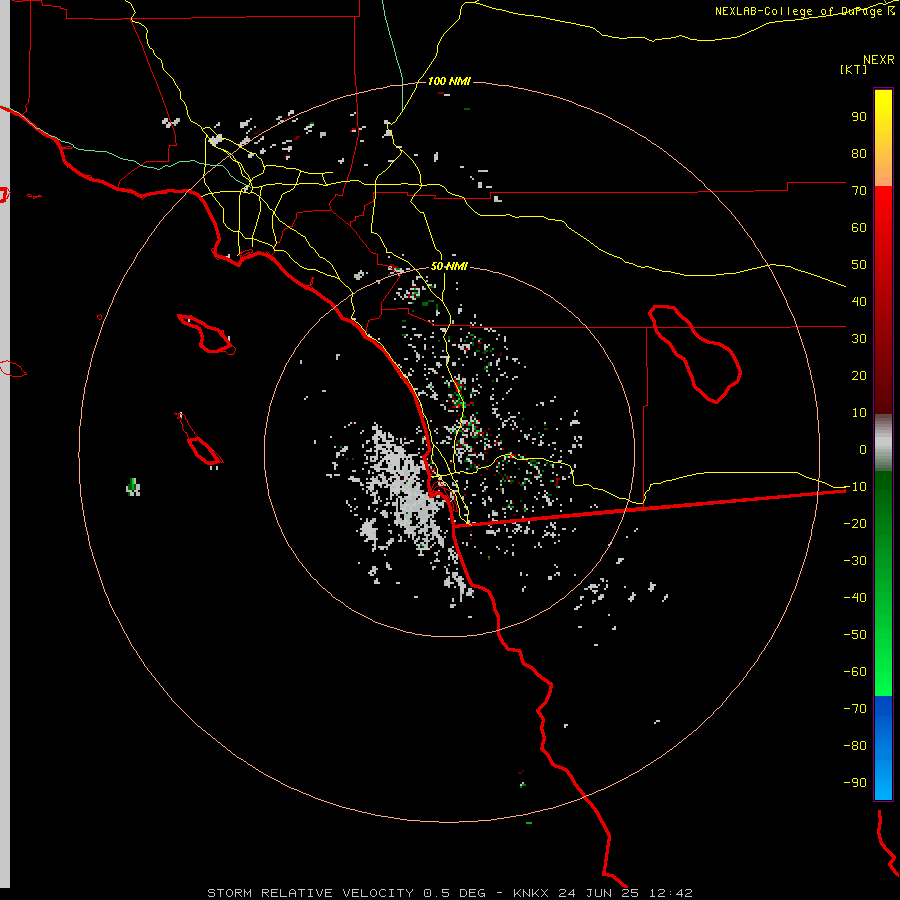The height and width of the screenshot is (900, 900).
Task: Click the NEXR label above color bar
Action: pos(879,60)
